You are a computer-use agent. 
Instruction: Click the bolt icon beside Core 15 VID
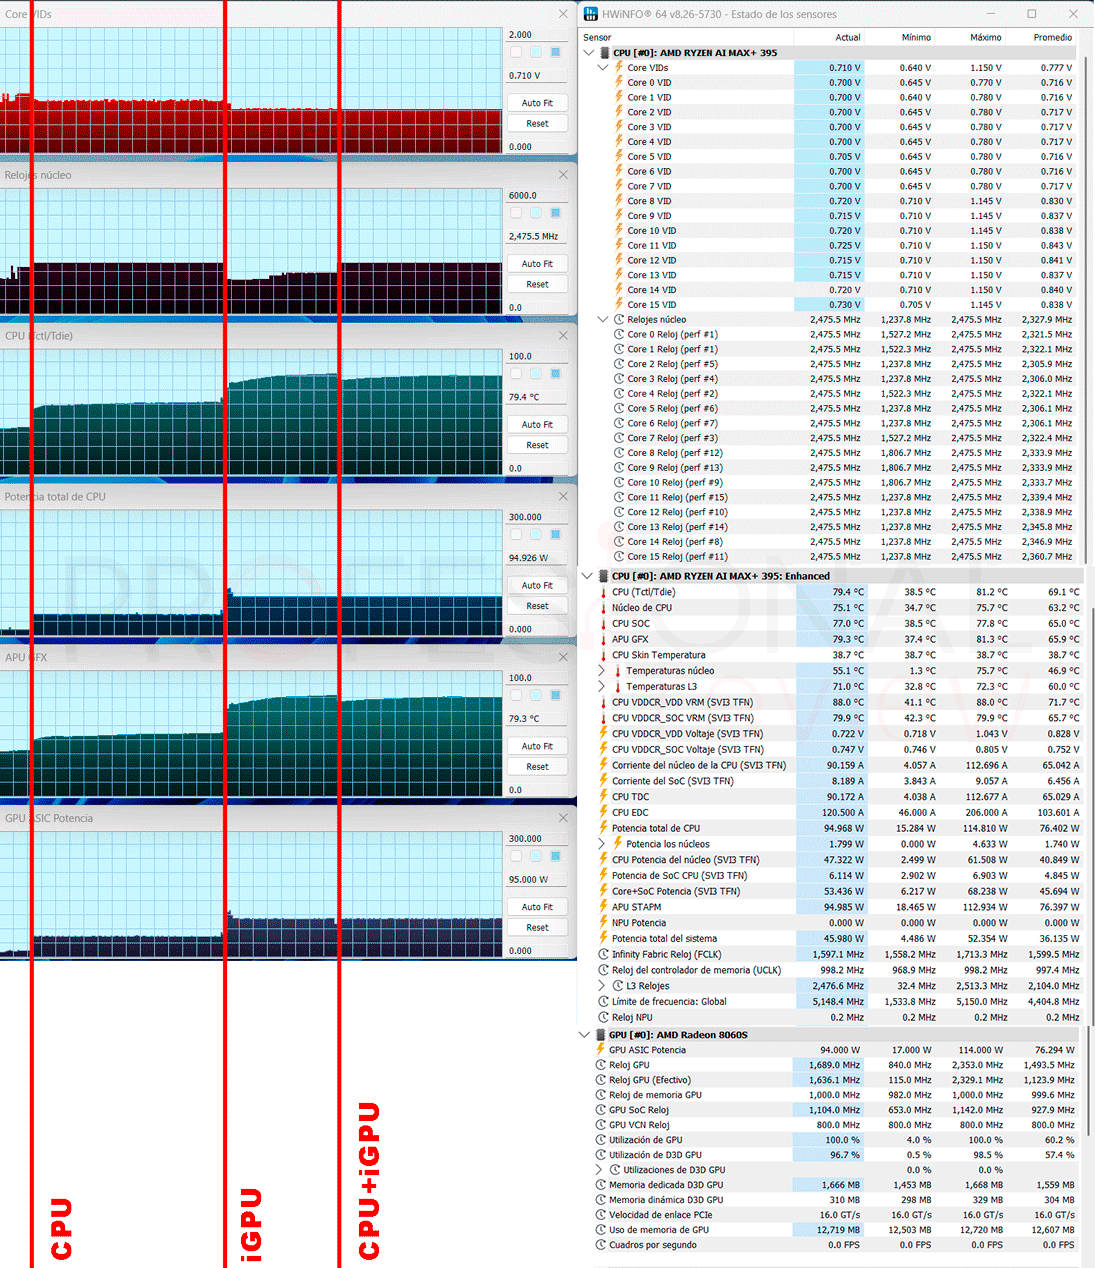(619, 304)
